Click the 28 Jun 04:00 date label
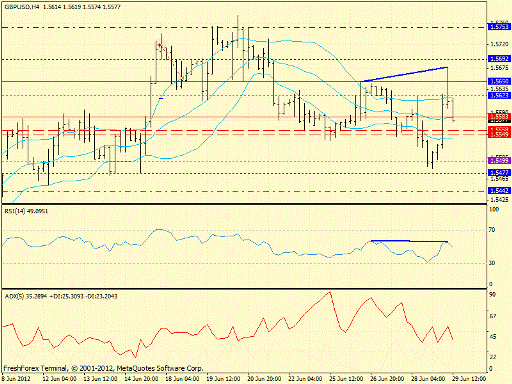Viewport: 512px width, 384px height. pos(428,379)
